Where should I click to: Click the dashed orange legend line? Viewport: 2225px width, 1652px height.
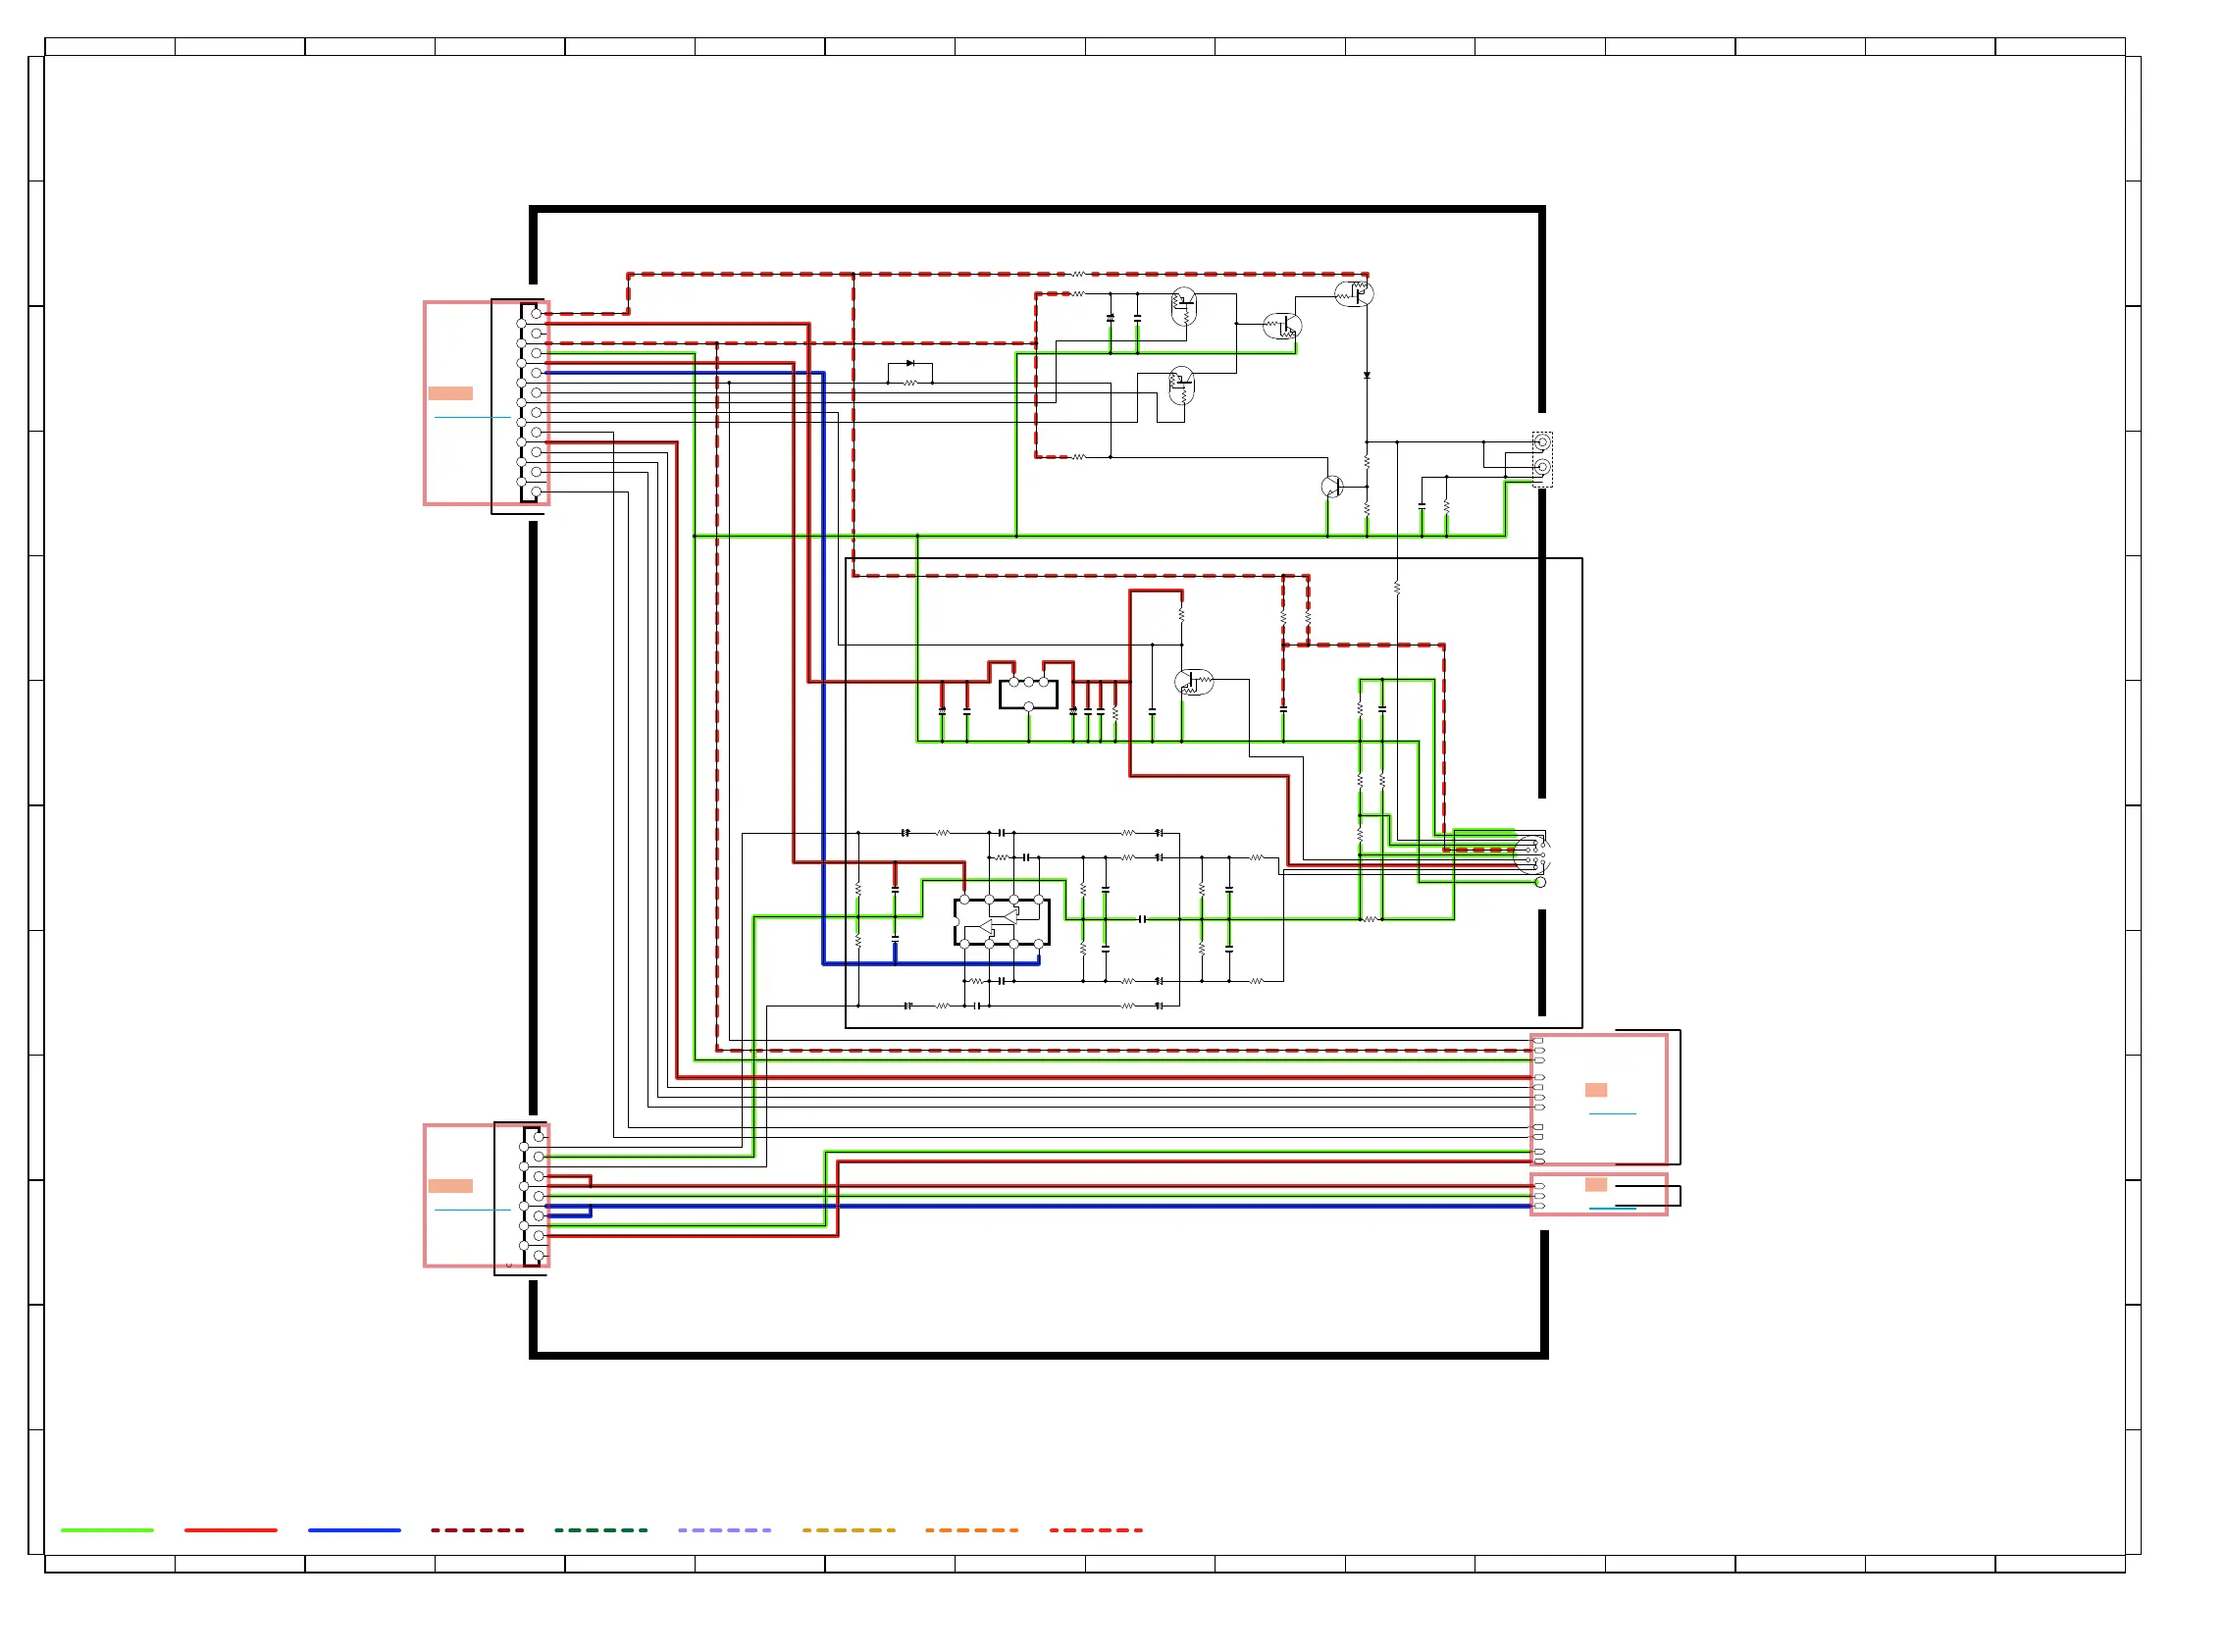pos(971,1530)
